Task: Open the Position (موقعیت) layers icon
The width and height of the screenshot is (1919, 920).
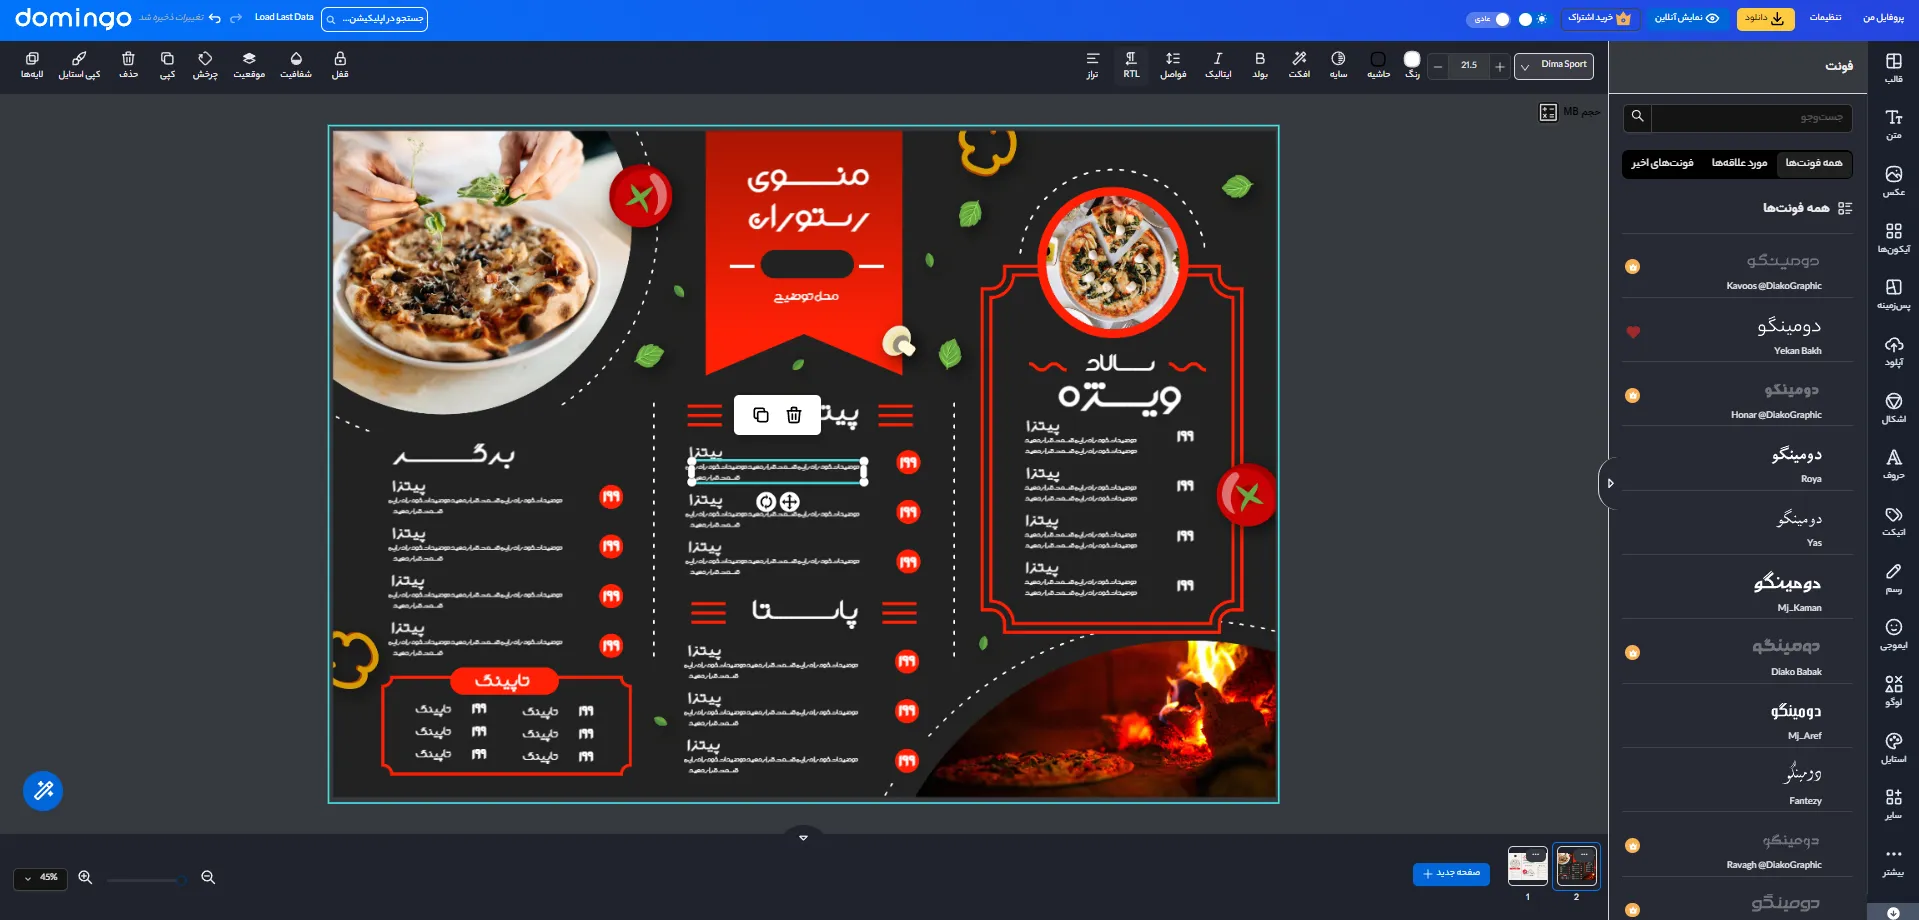Action: pos(249,65)
